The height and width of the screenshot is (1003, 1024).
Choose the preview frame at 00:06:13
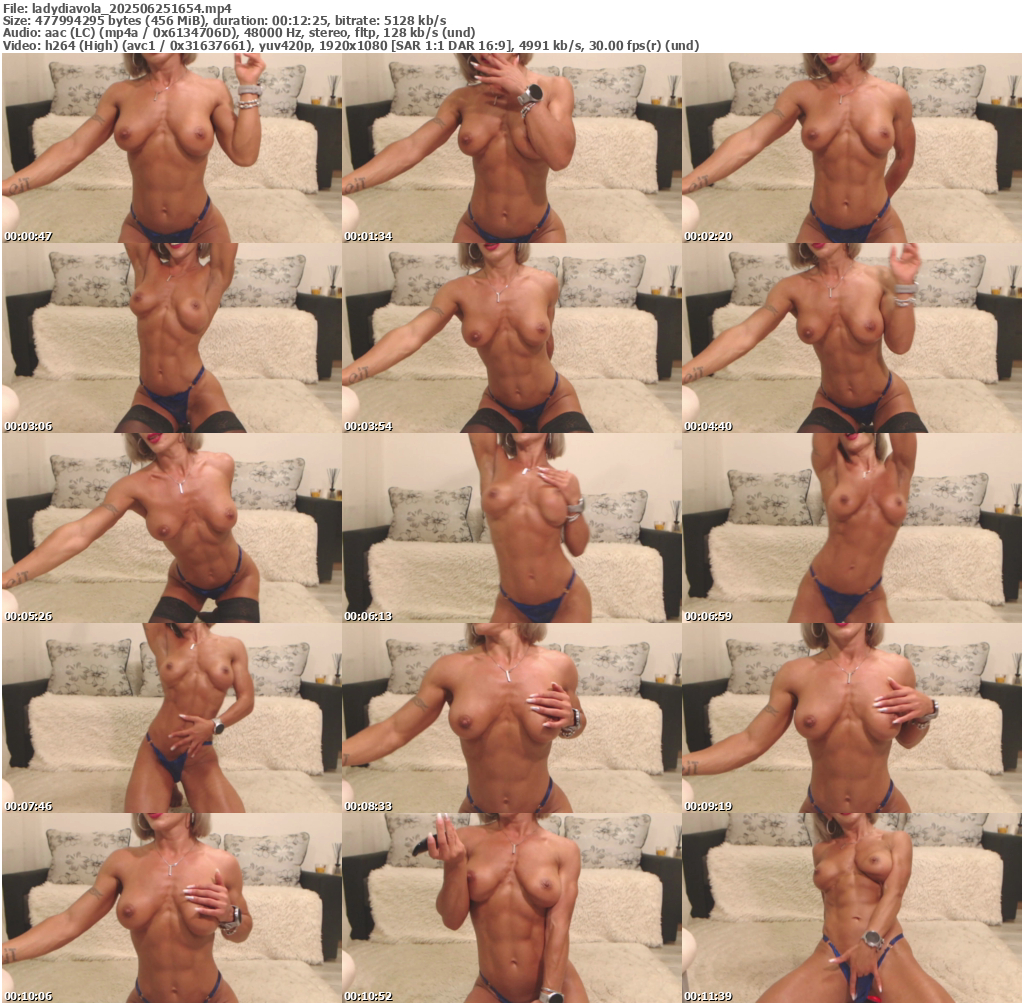511,528
